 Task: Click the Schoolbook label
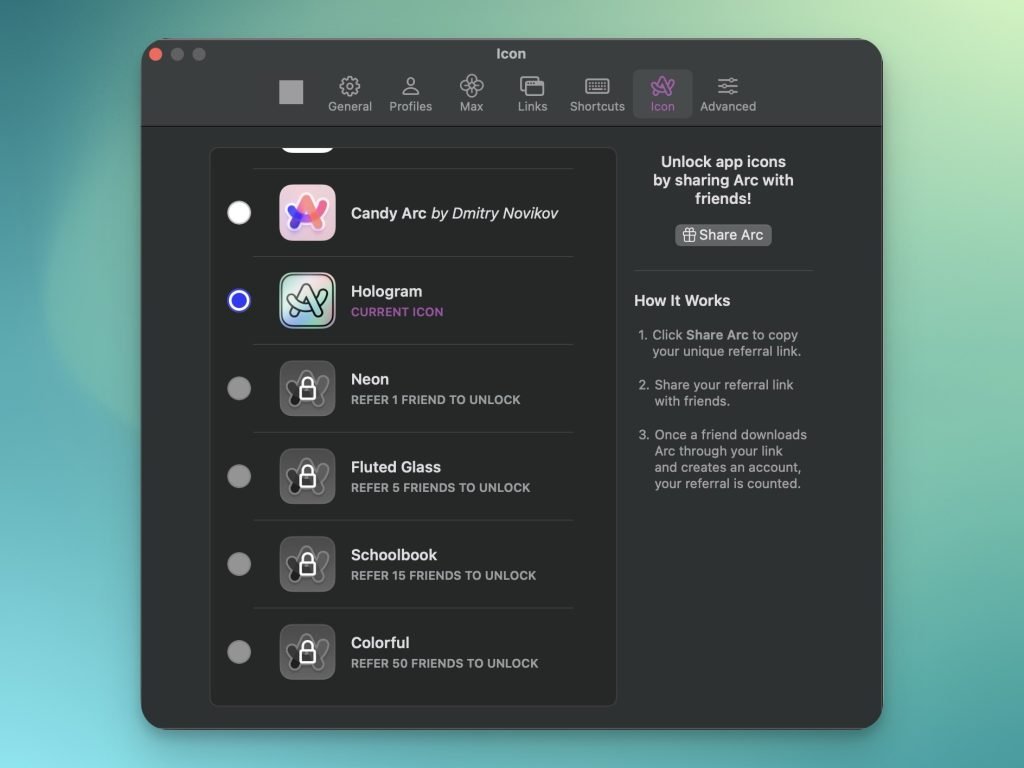394,555
